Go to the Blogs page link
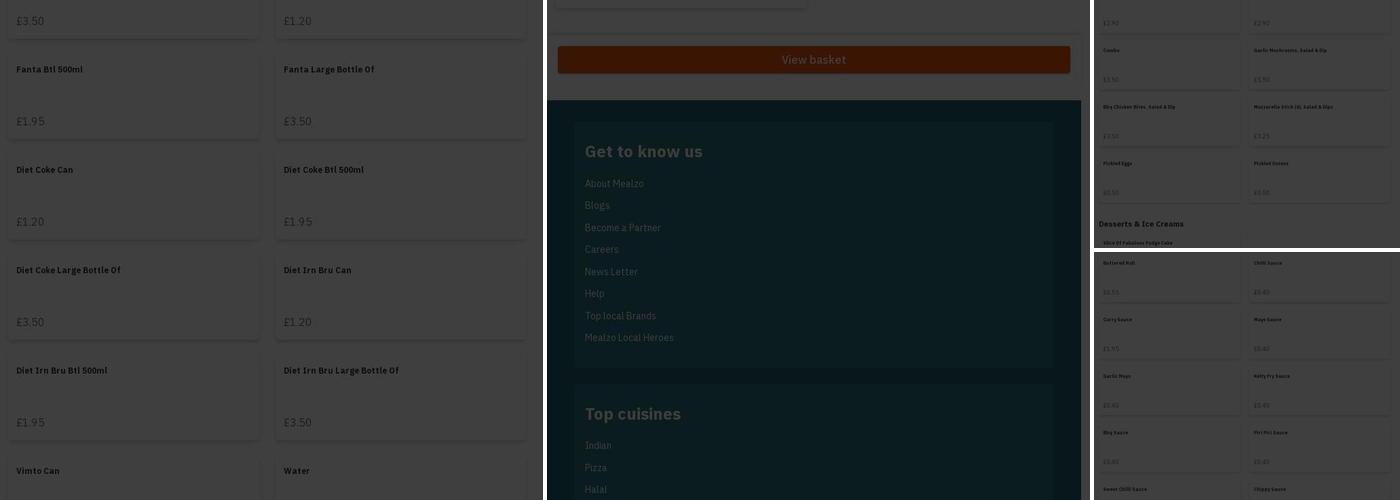Screen dimensions: 1400x500 click(x=597, y=206)
